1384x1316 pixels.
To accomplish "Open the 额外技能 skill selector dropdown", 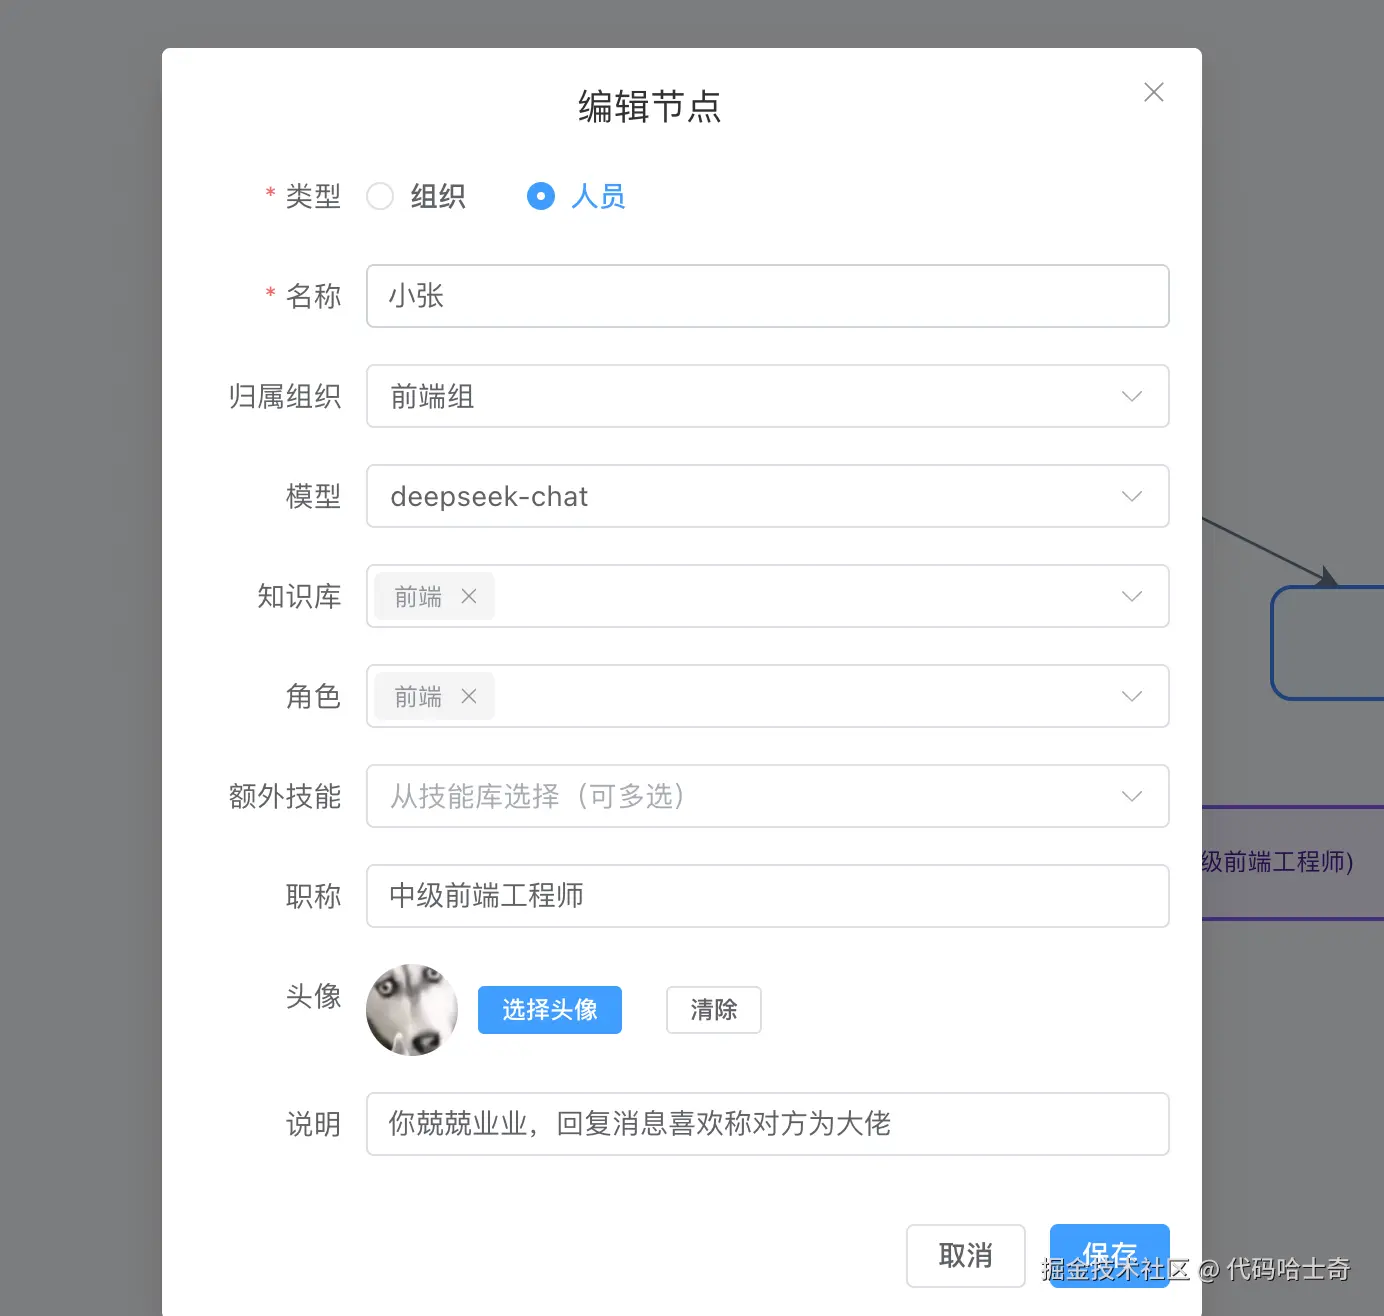I will click(768, 796).
